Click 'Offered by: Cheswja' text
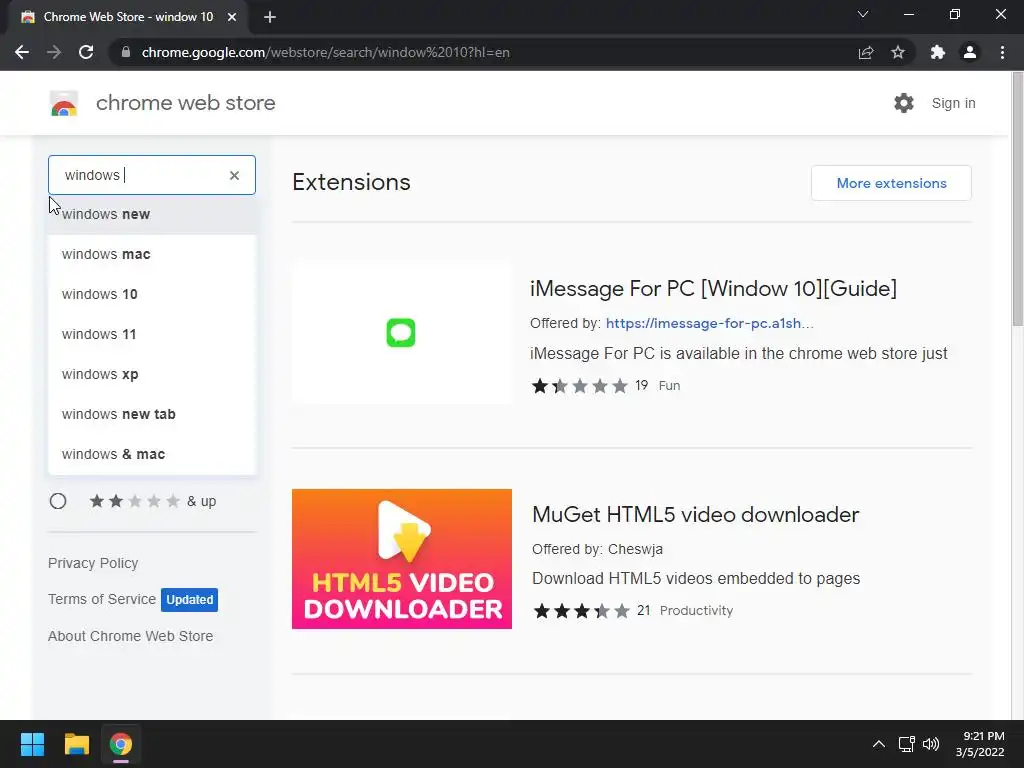 tap(598, 549)
